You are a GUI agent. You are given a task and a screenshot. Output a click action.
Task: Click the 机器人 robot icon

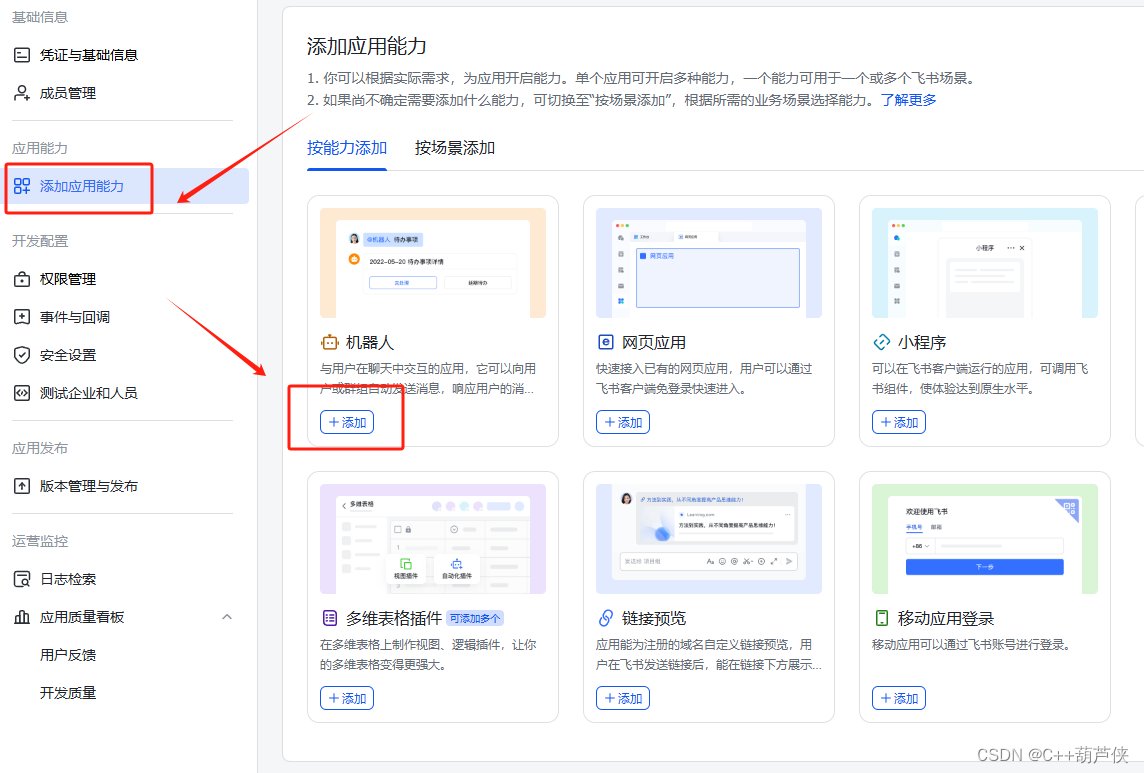[330, 342]
